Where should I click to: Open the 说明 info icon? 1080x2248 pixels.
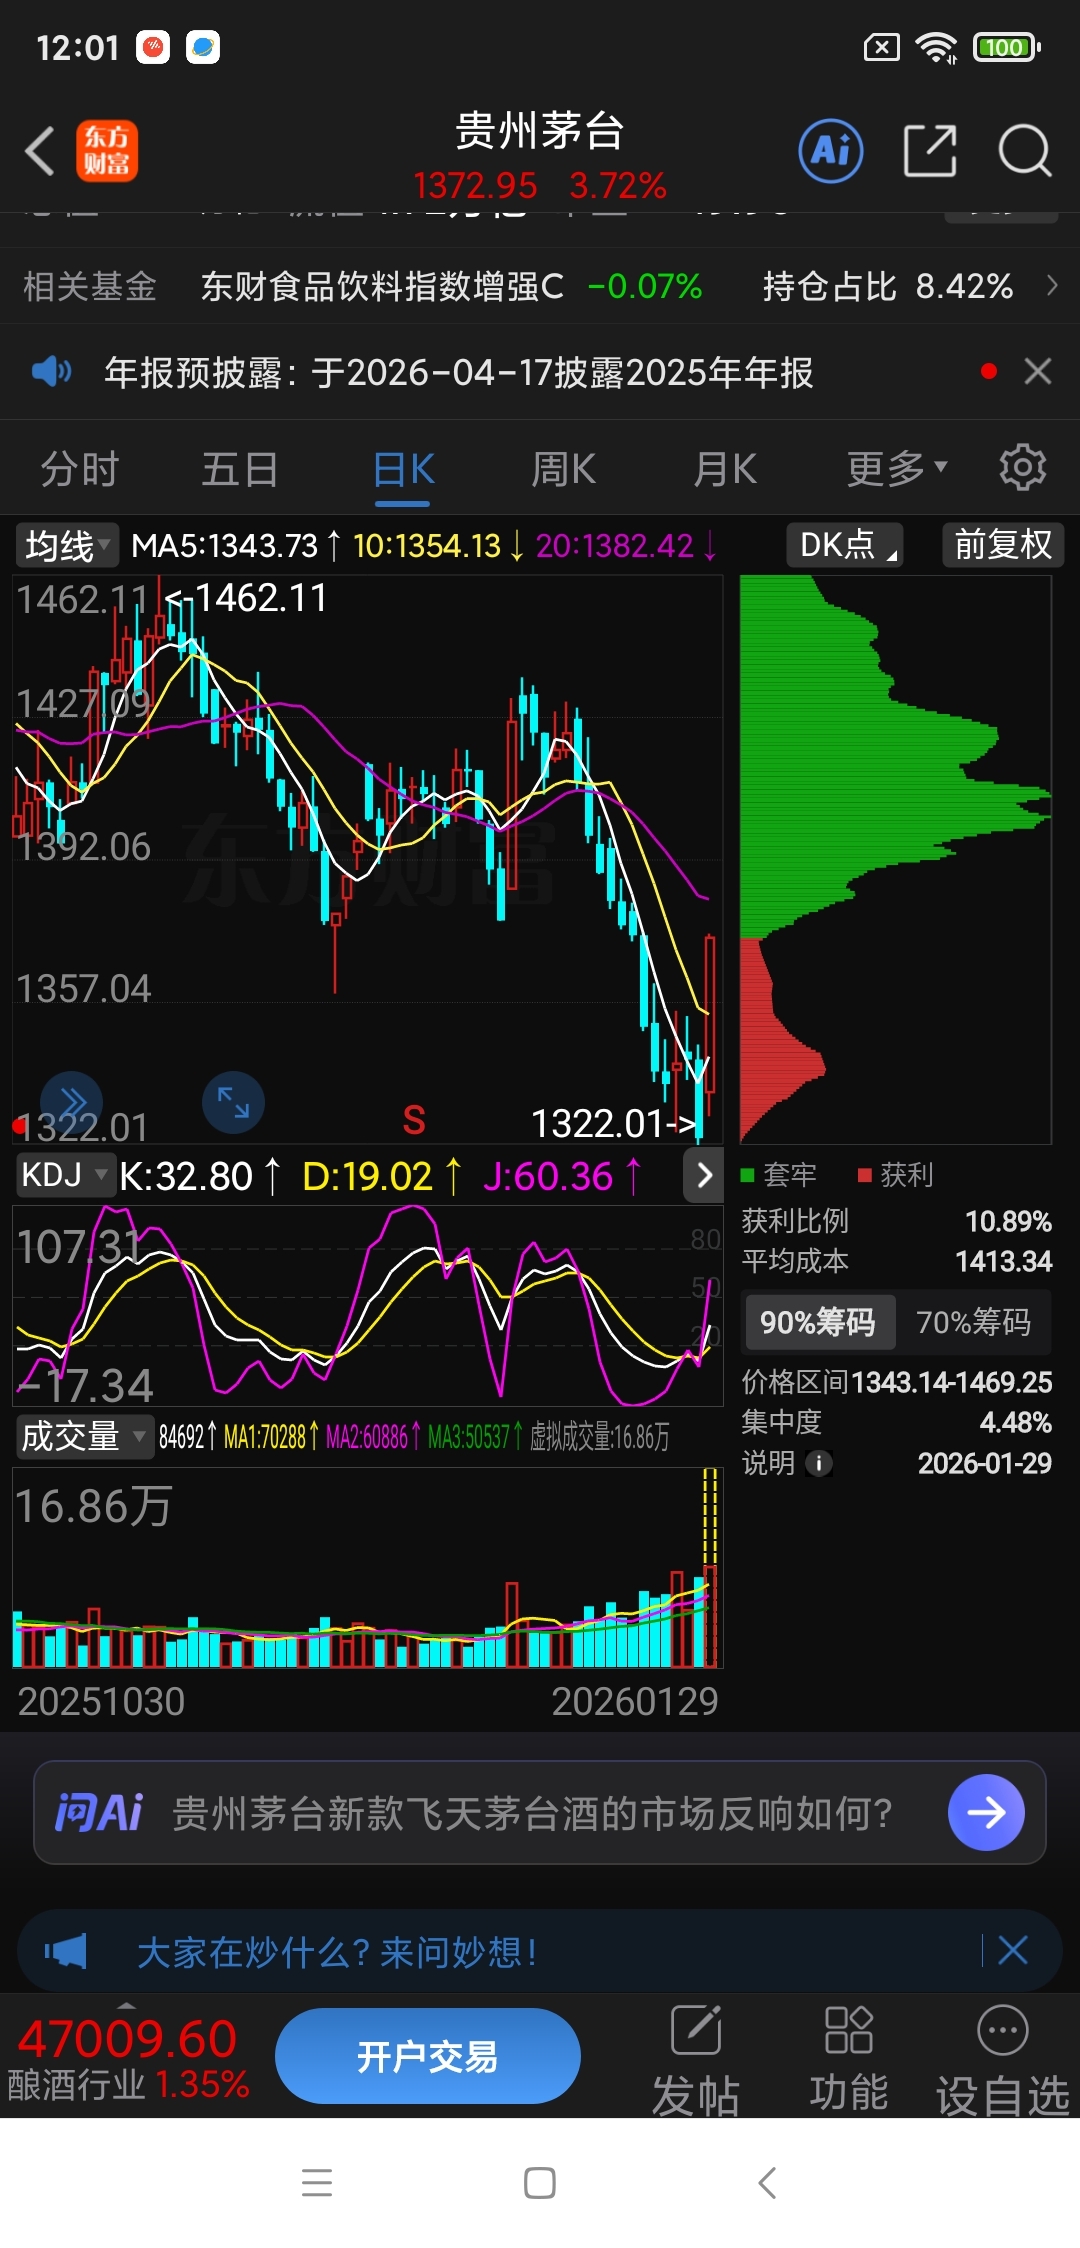[819, 1464]
